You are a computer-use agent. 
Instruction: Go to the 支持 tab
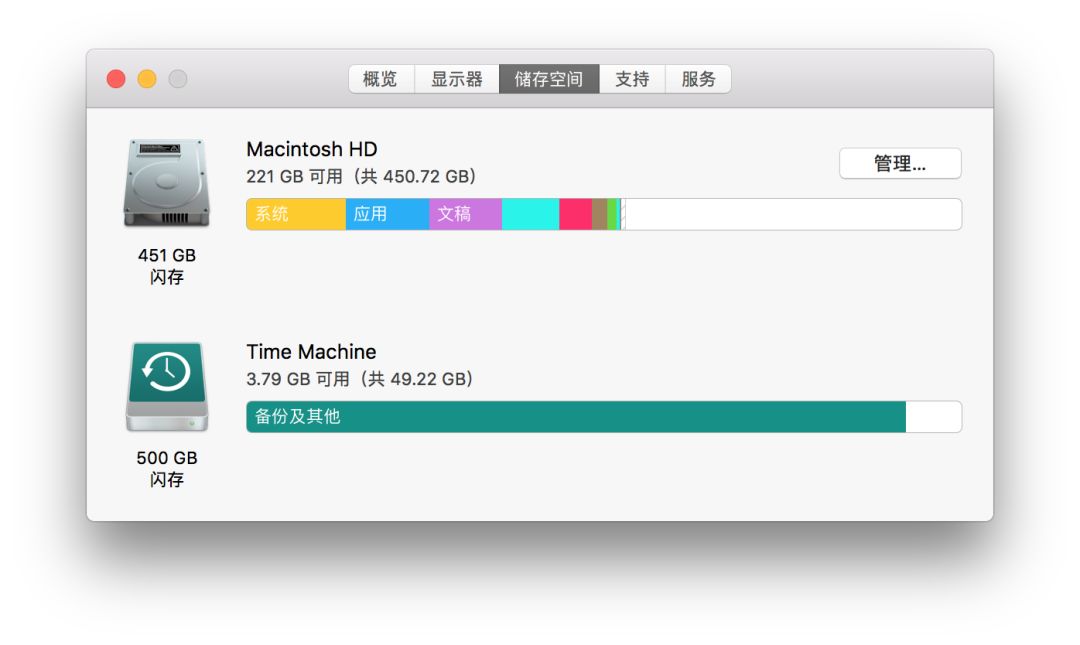632,79
